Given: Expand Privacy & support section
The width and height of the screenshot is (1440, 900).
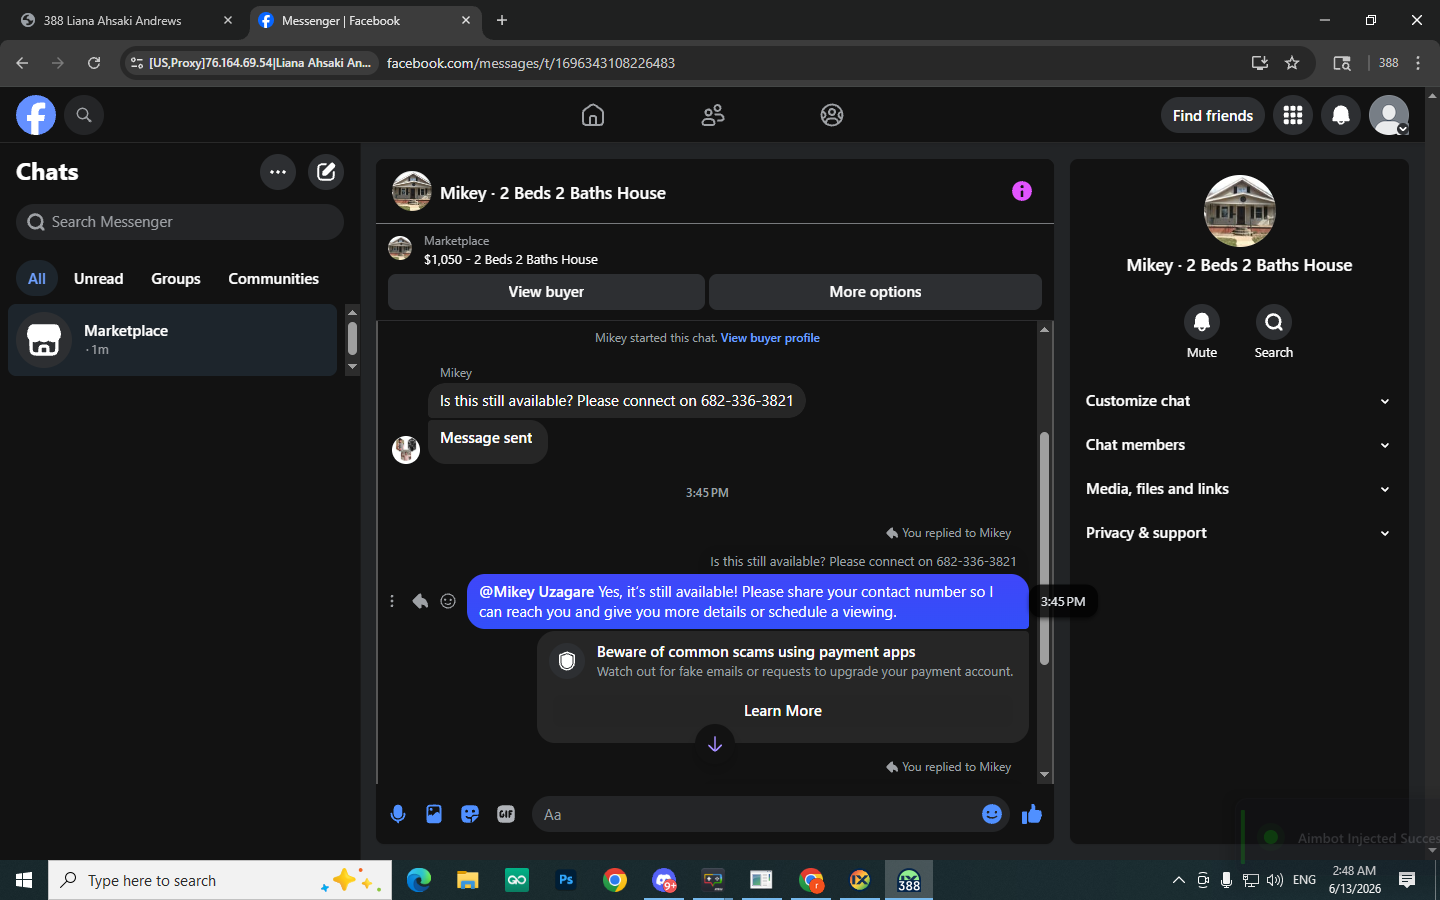Looking at the screenshot, I should 1239,533.
